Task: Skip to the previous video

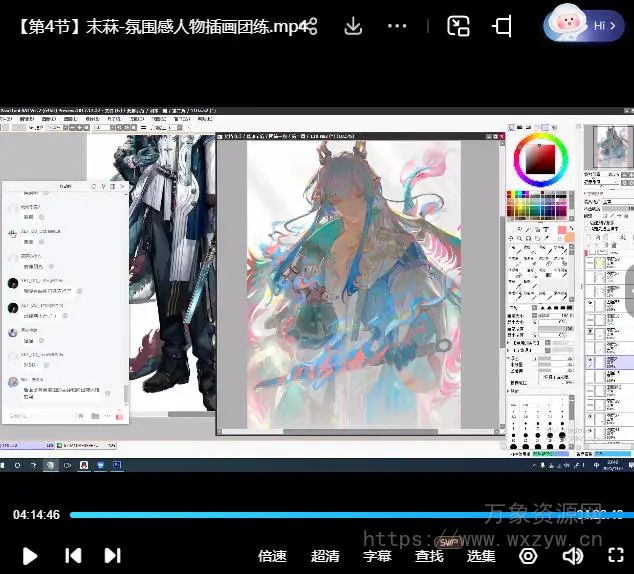Action: [73, 555]
